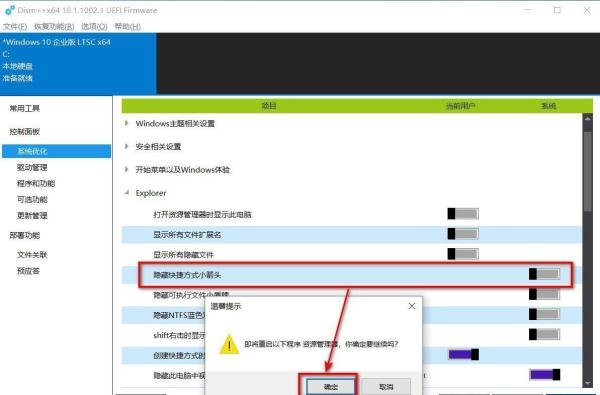Collapse the Explorer group
The image size is (600, 395).
coord(127,193)
